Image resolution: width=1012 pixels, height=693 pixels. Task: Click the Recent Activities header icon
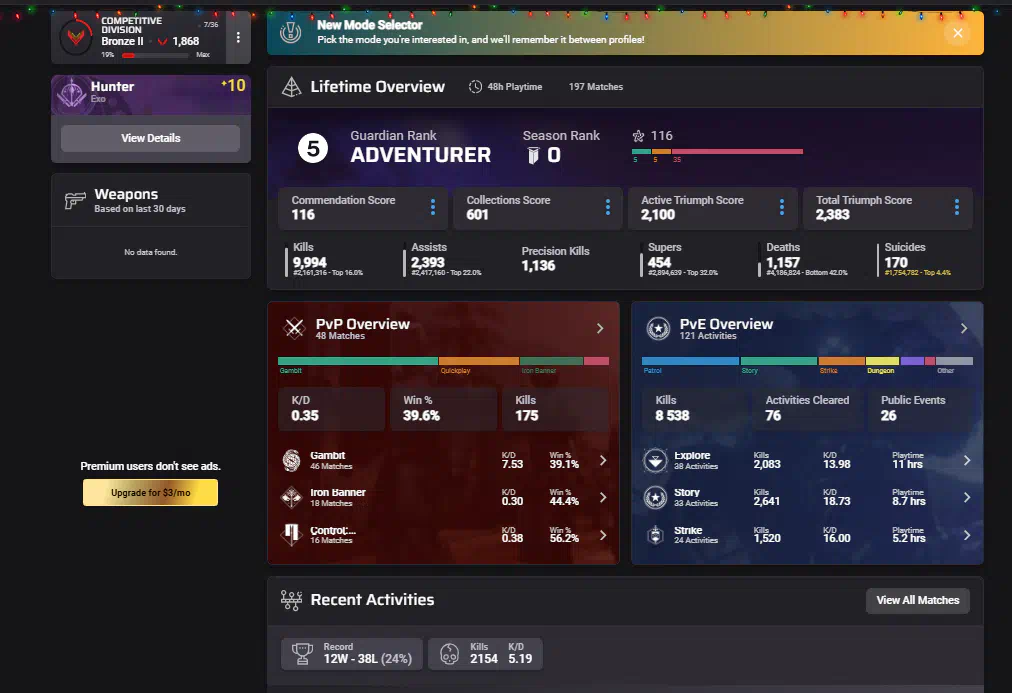coord(291,600)
